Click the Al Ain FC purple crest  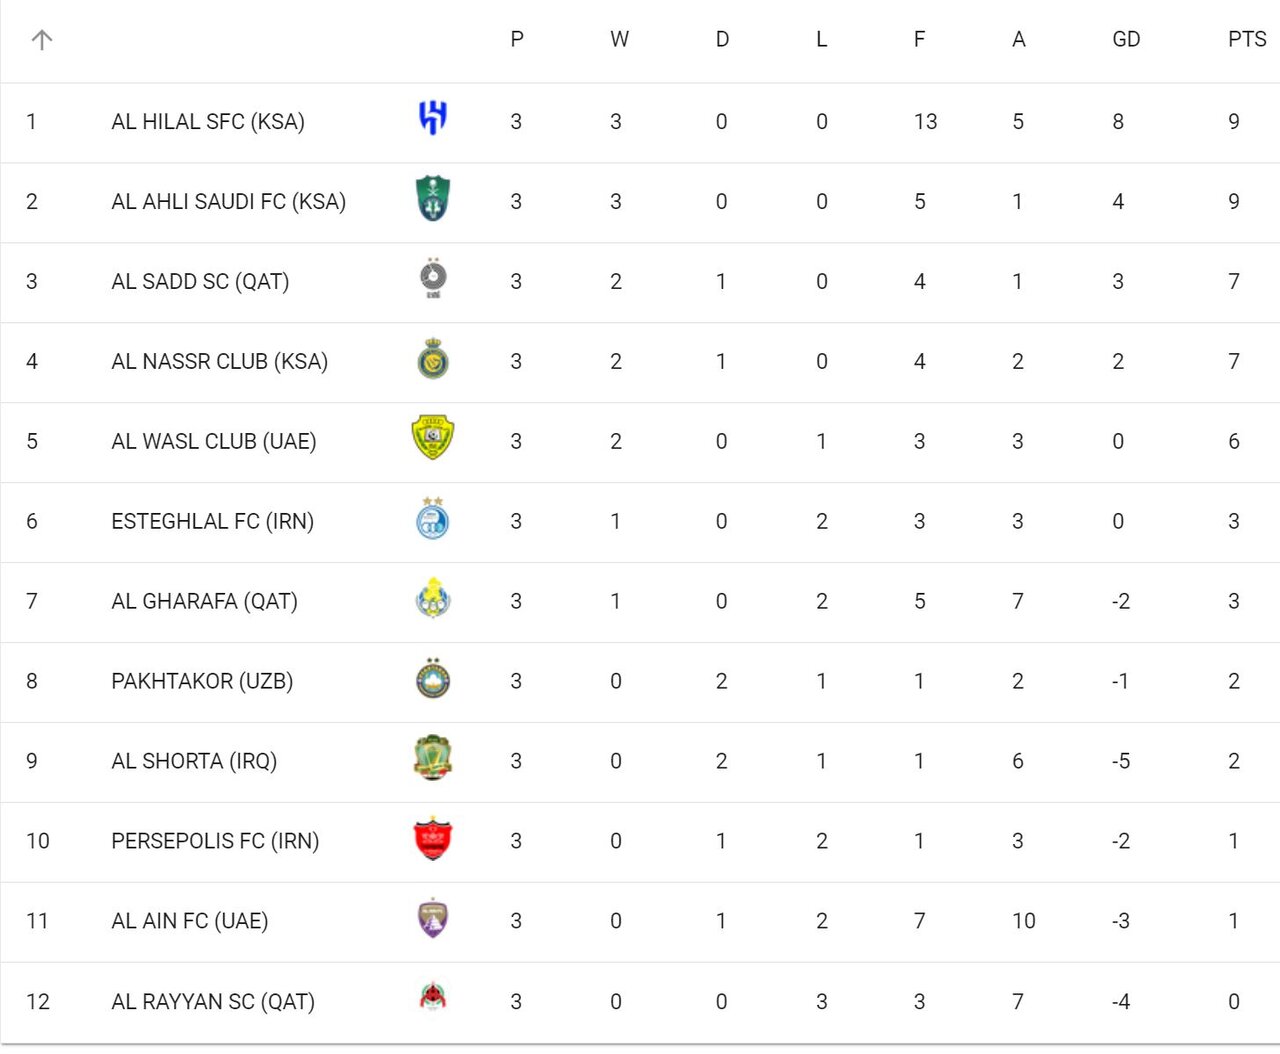(432, 919)
